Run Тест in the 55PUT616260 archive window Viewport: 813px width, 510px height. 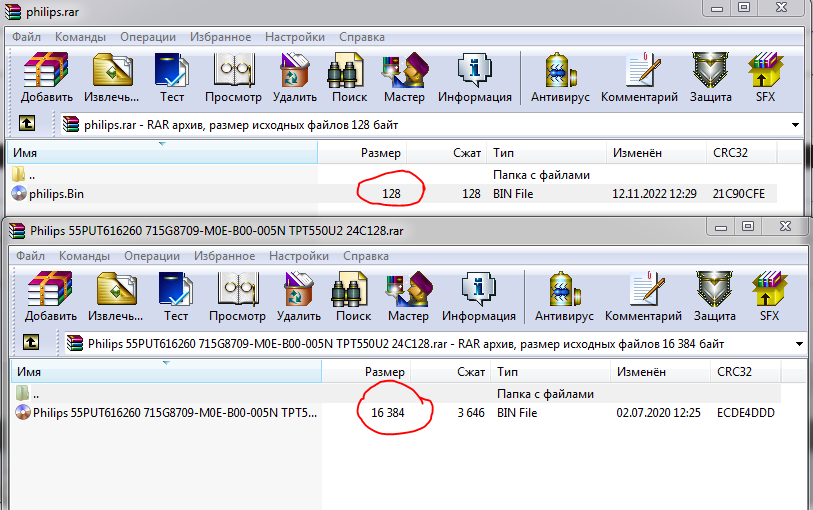coord(176,296)
